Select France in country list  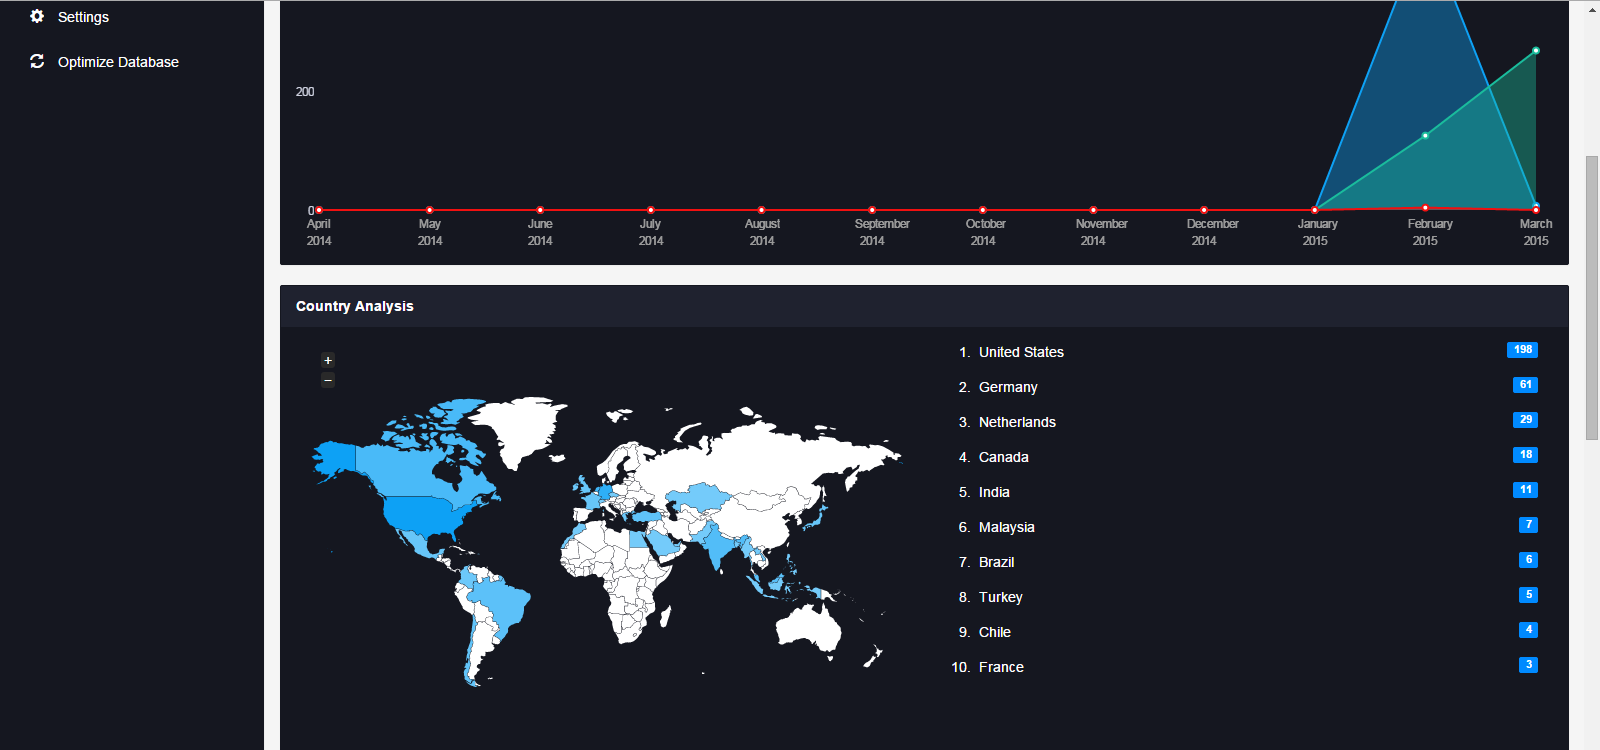tap(1001, 667)
